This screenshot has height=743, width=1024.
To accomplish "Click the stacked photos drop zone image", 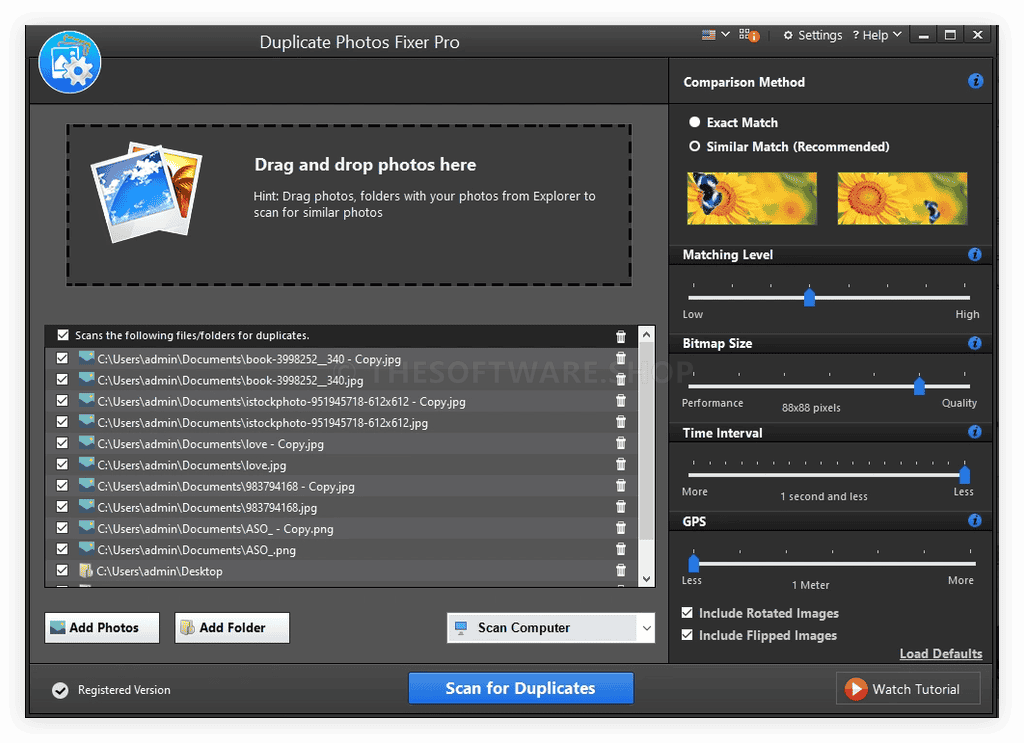I will [x=146, y=191].
